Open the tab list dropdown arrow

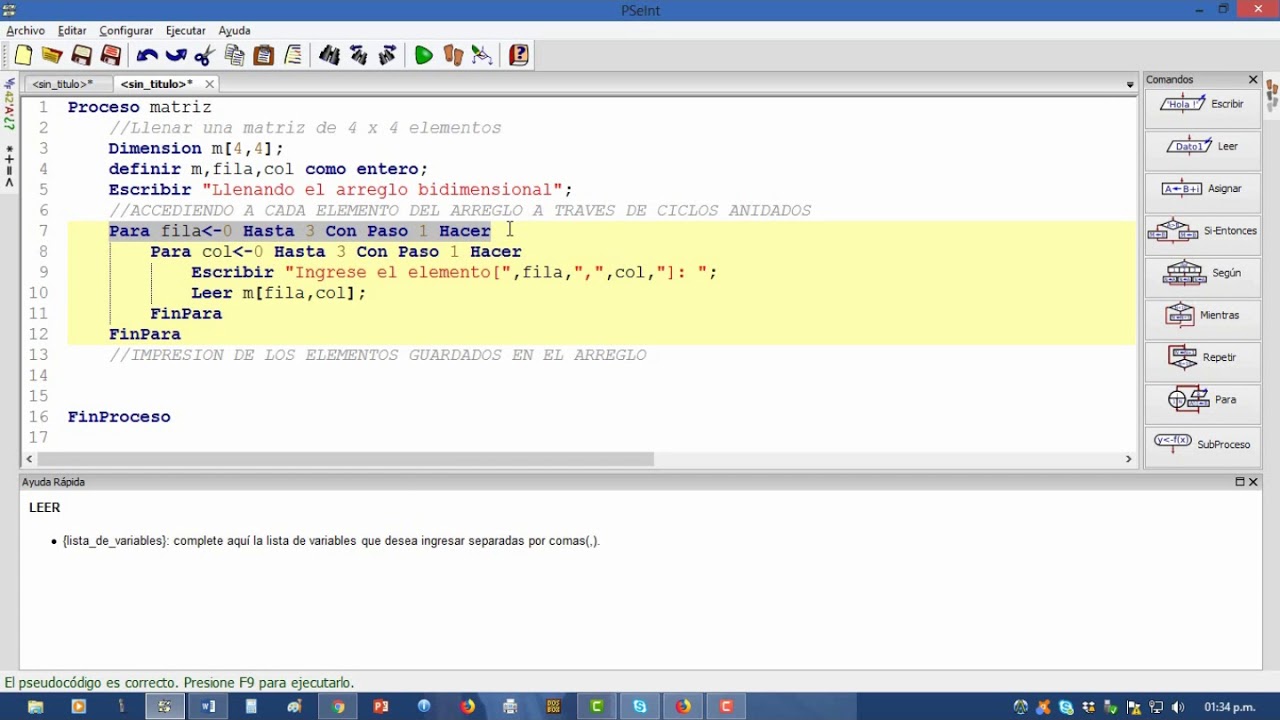(1130, 85)
